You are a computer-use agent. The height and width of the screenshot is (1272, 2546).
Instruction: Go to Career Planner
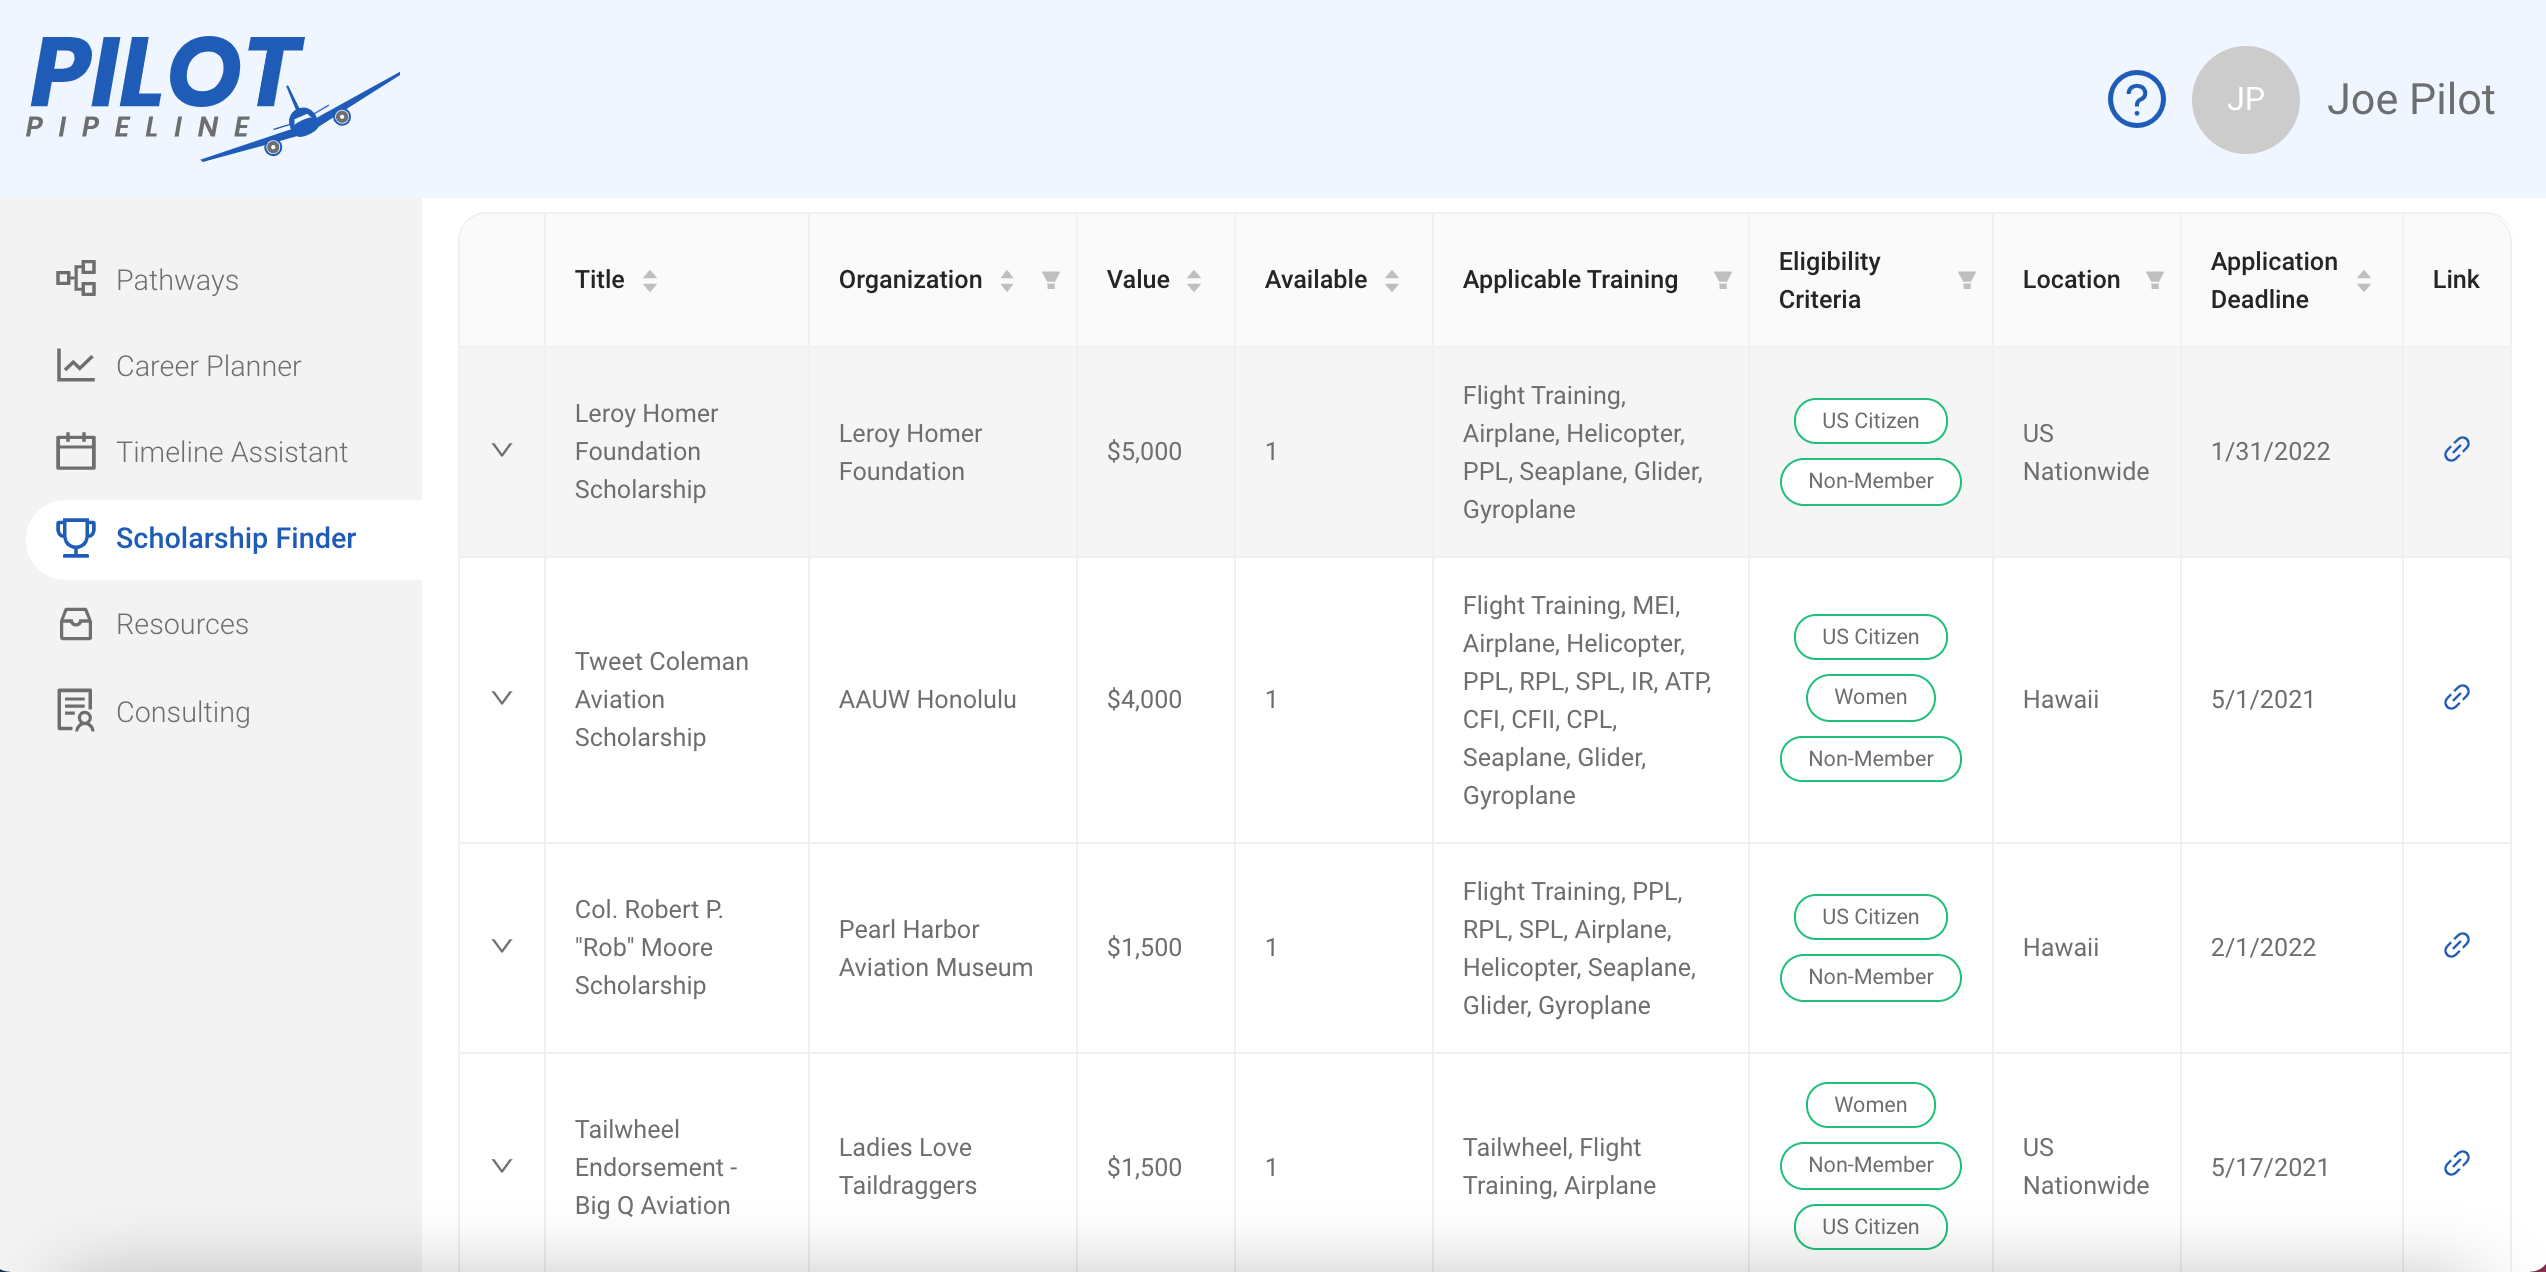coord(208,366)
